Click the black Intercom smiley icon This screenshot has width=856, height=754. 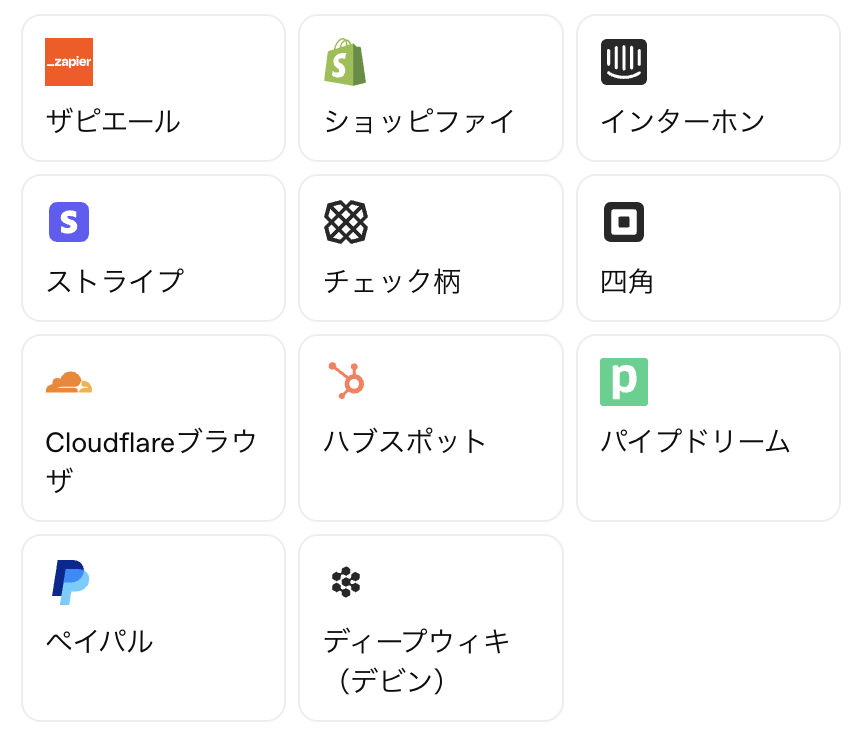point(624,62)
